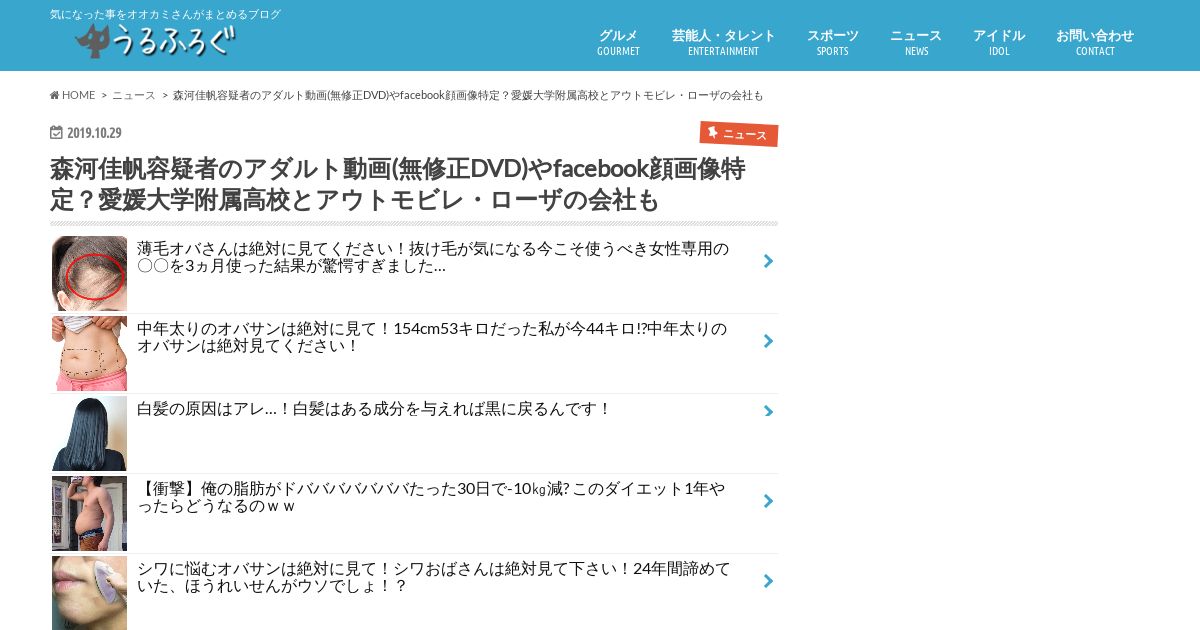The width and height of the screenshot is (1200, 630).
Task: Open the ニュース NEWS menu
Action: point(916,42)
